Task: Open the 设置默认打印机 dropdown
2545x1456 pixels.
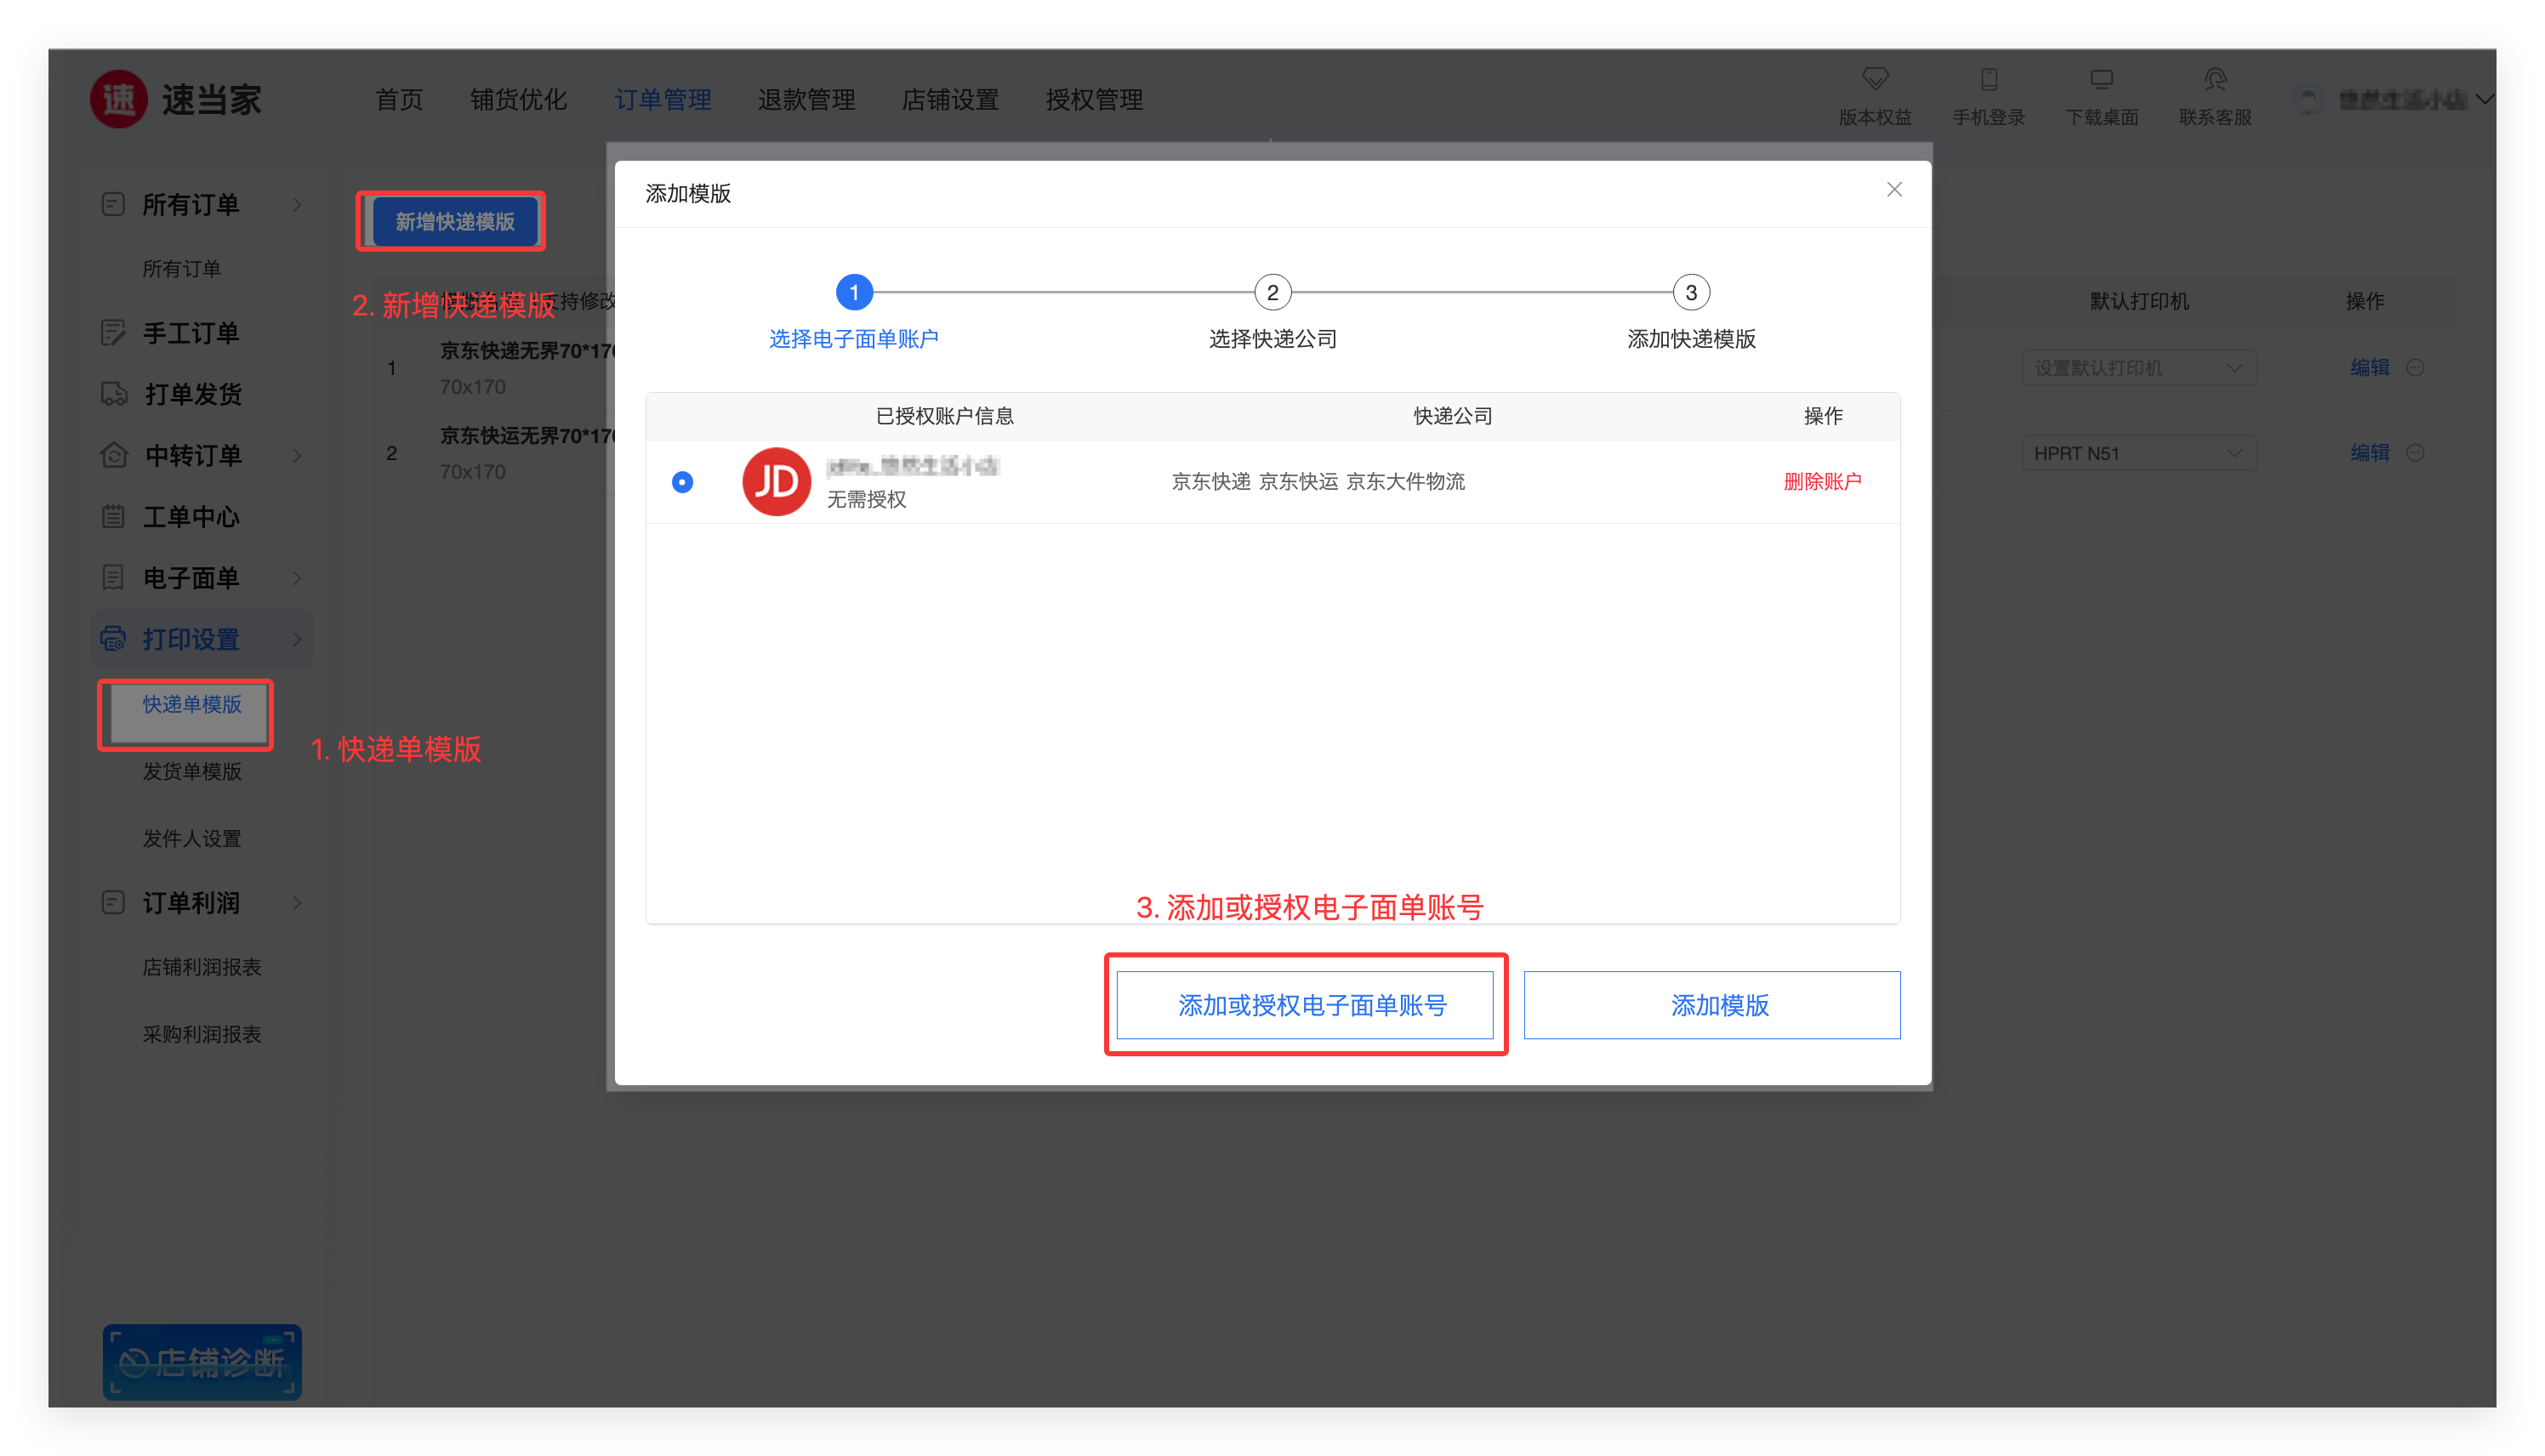Action: point(2138,368)
